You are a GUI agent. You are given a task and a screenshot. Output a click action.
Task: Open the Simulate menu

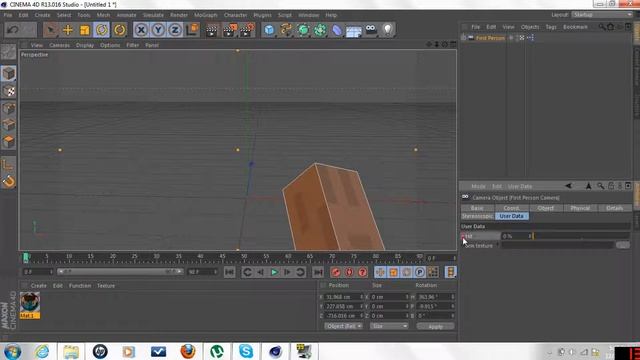tap(153, 15)
